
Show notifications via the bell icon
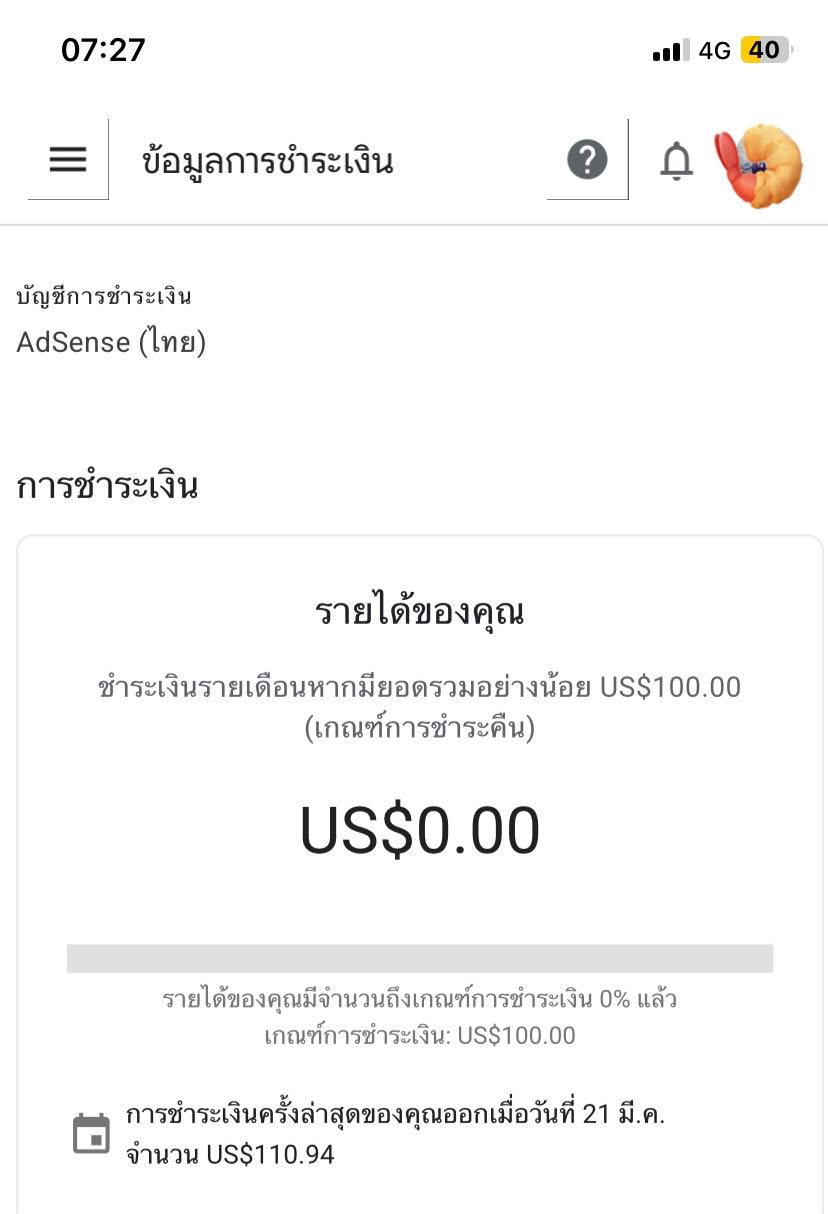[677, 161]
